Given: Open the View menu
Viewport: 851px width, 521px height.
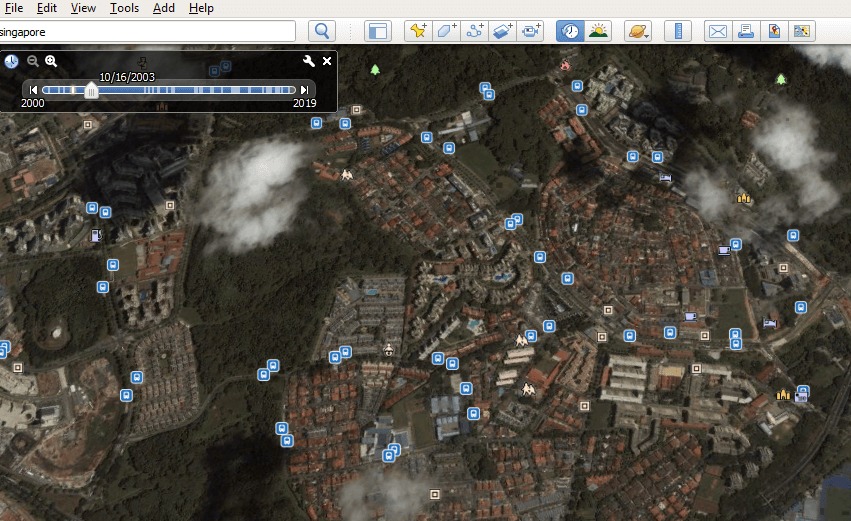Looking at the screenshot, I should coord(83,8).
